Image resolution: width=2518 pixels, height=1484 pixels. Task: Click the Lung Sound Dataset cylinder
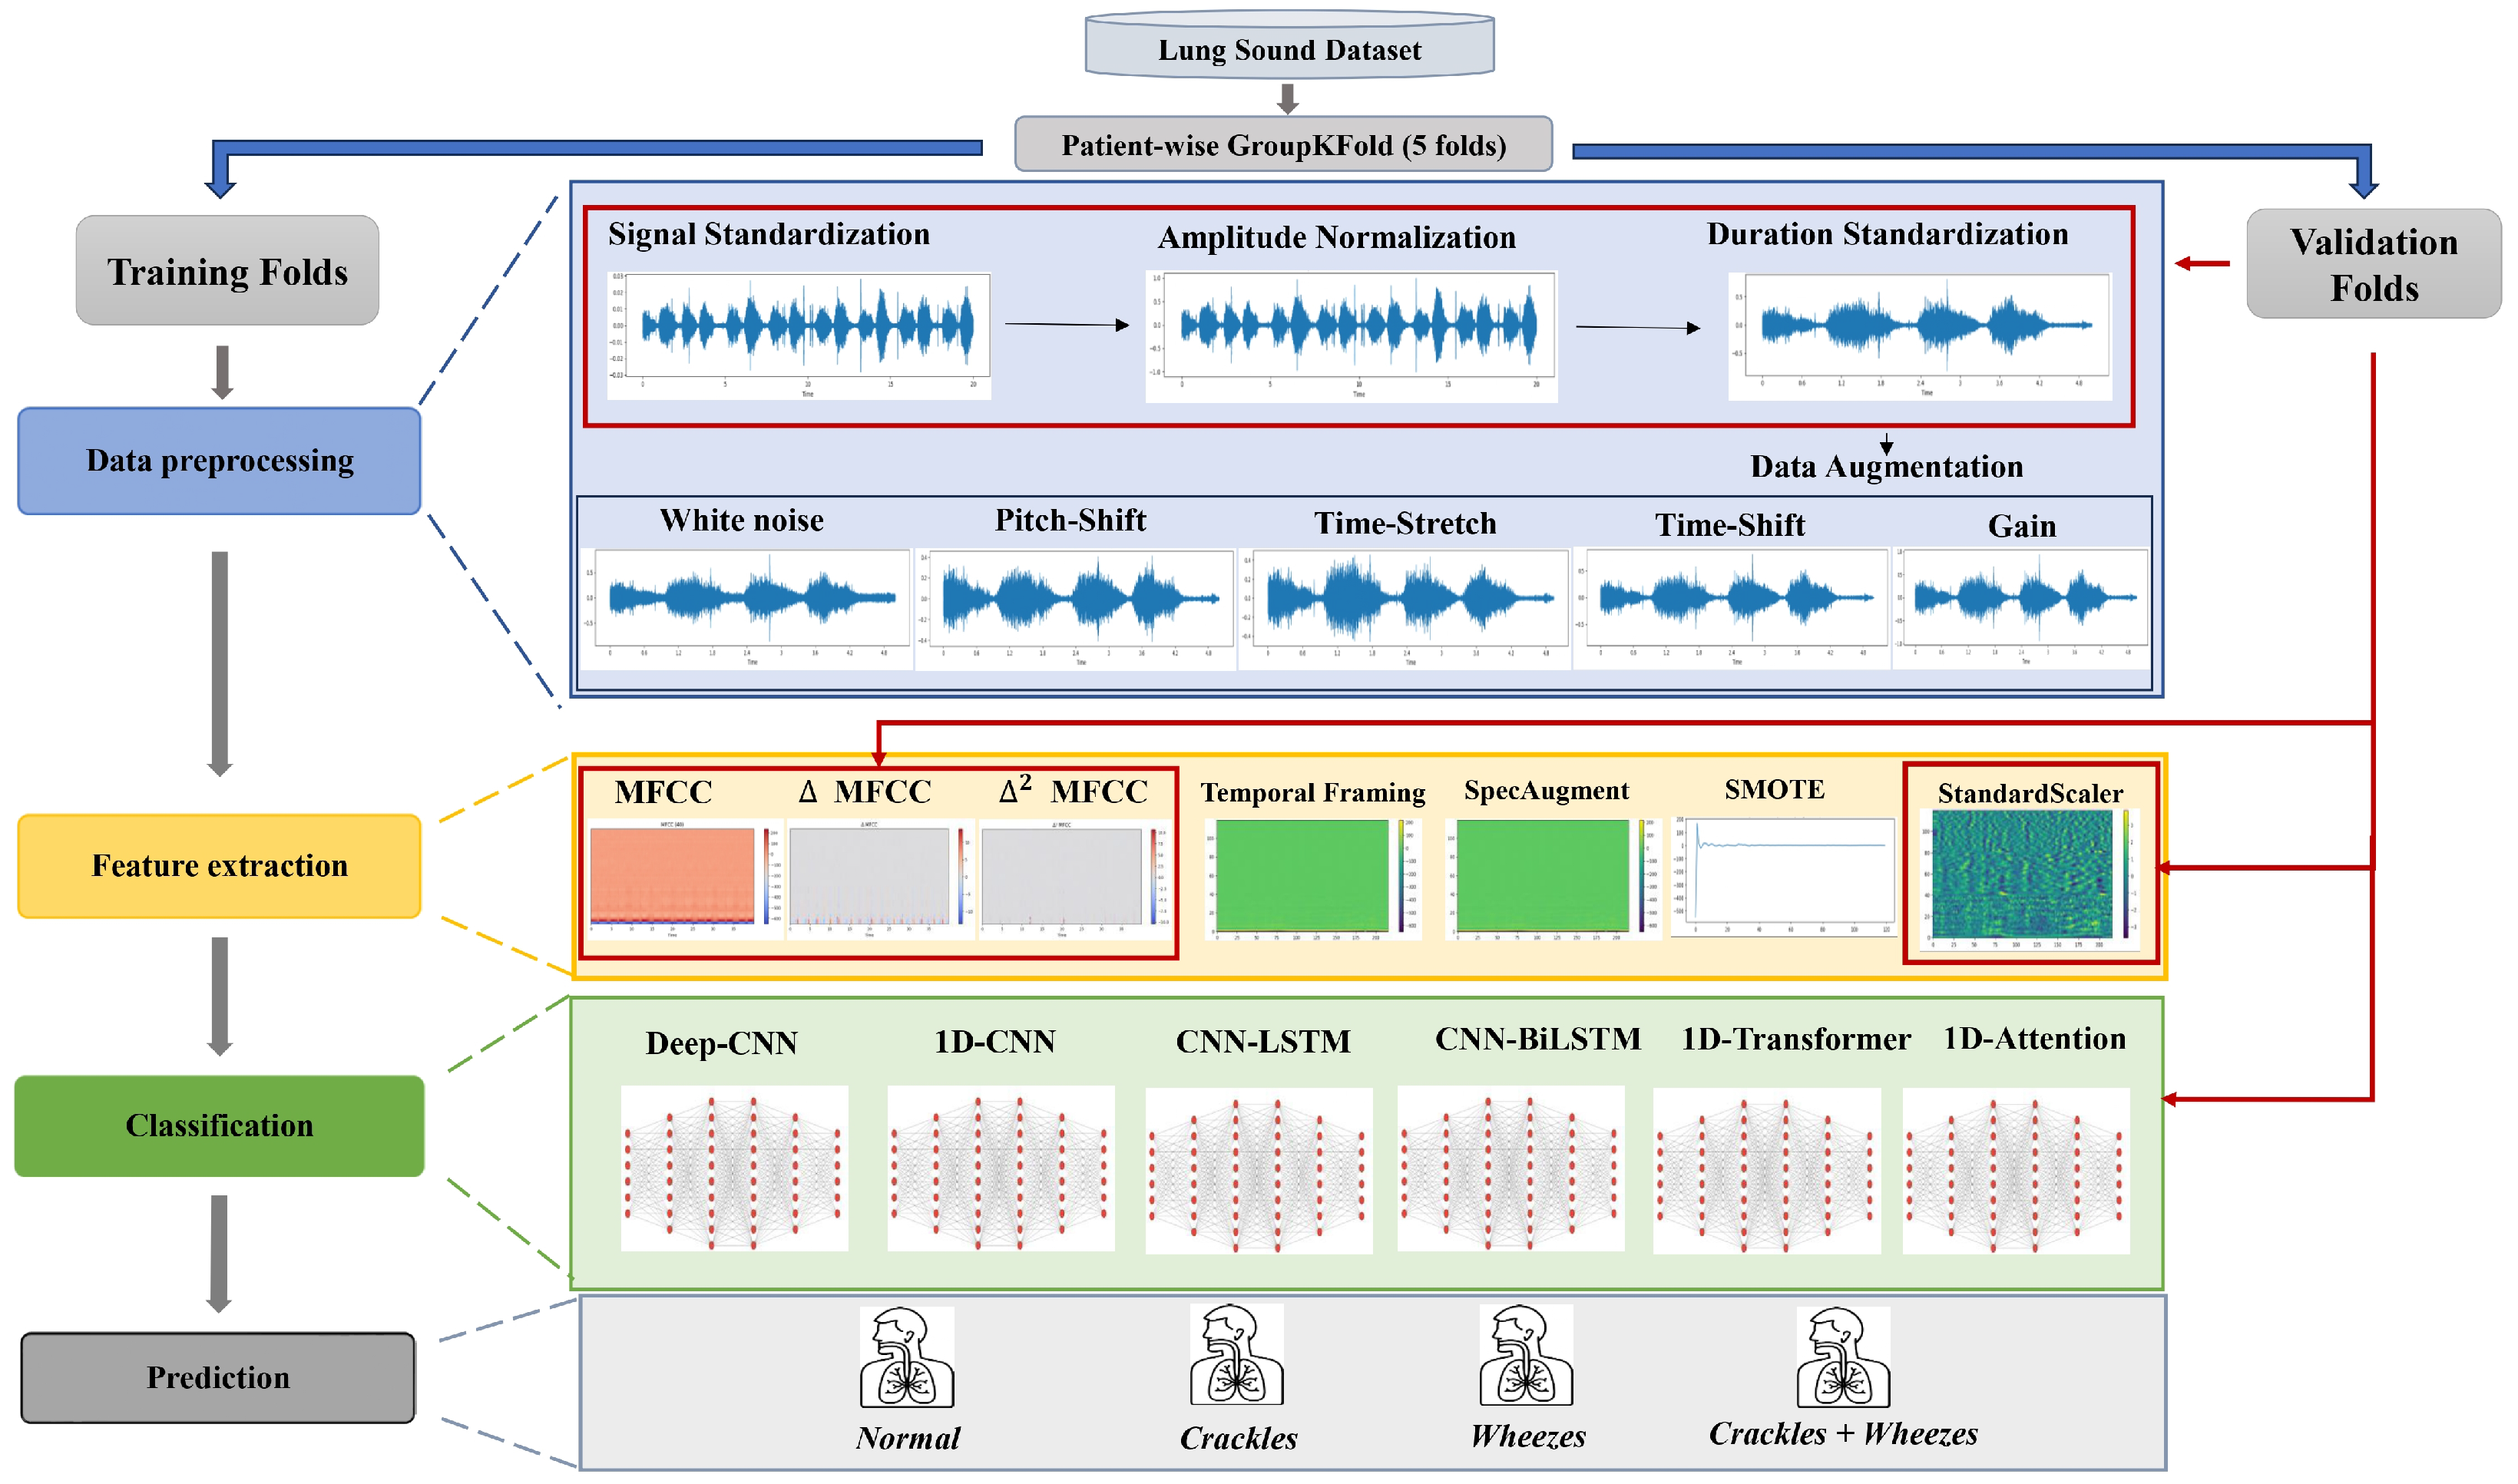(x=1289, y=47)
